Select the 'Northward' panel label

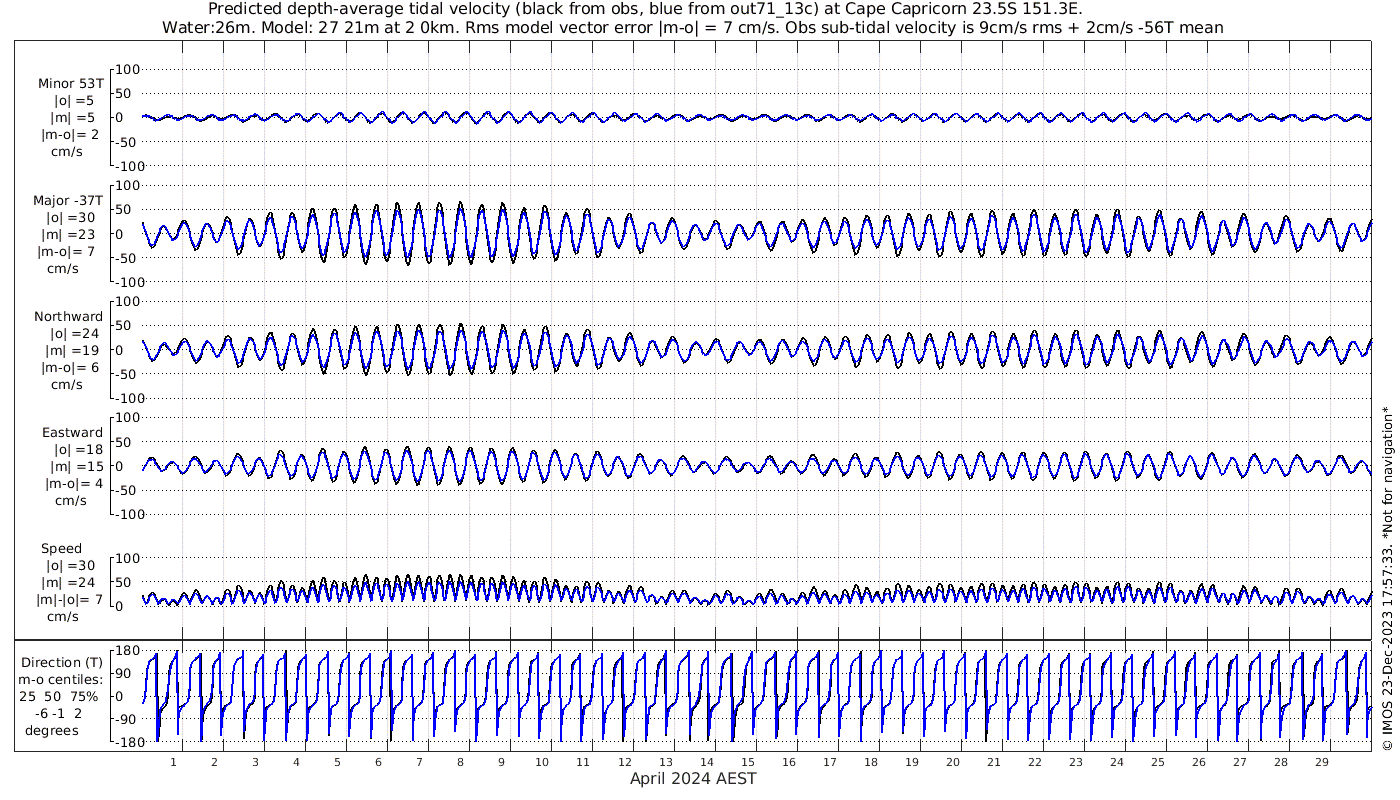(69, 316)
